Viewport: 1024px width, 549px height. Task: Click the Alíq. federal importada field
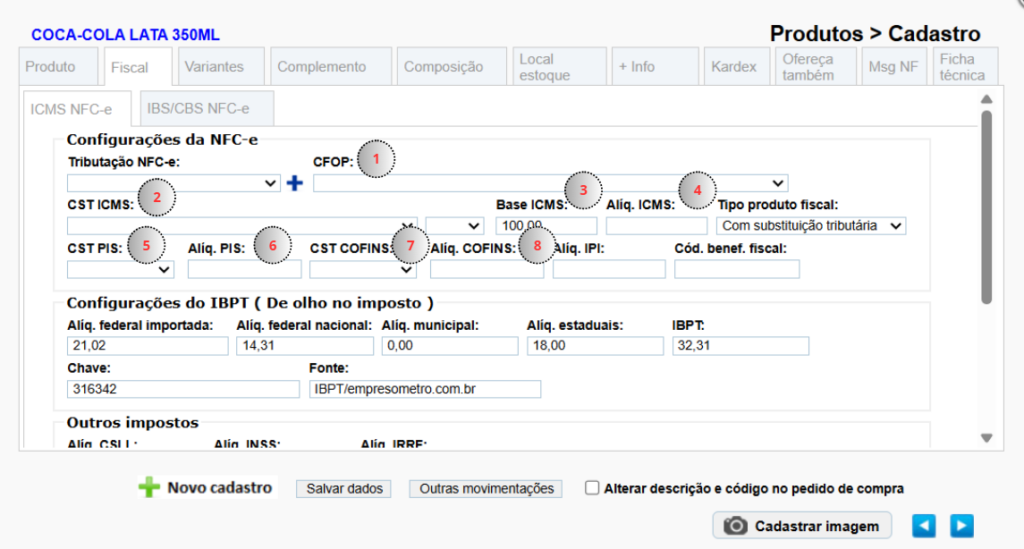[x=148, y=346]
